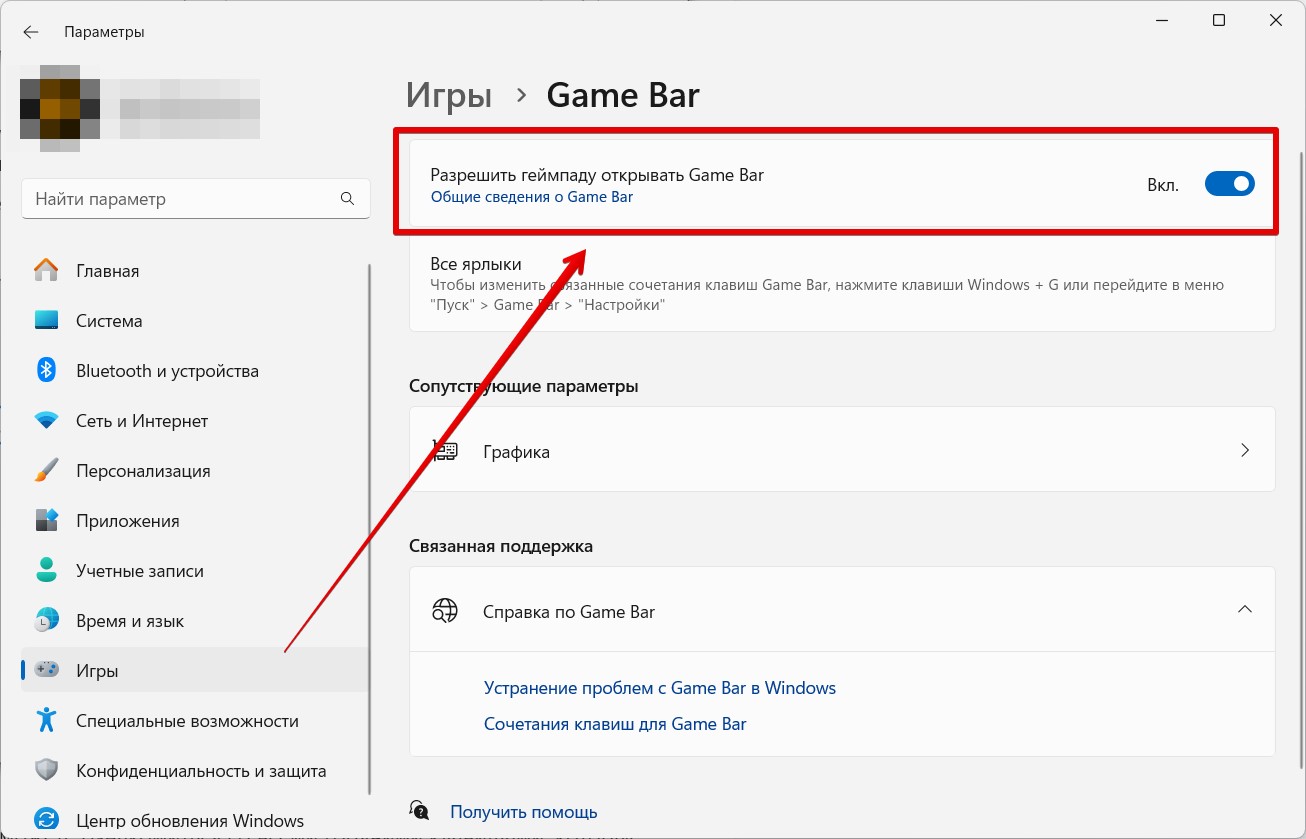The width and height of the screenshot is (1306, 839).
Task: Turn off gamepad opening Game Bar toggle
Action: coord(1229,184)
